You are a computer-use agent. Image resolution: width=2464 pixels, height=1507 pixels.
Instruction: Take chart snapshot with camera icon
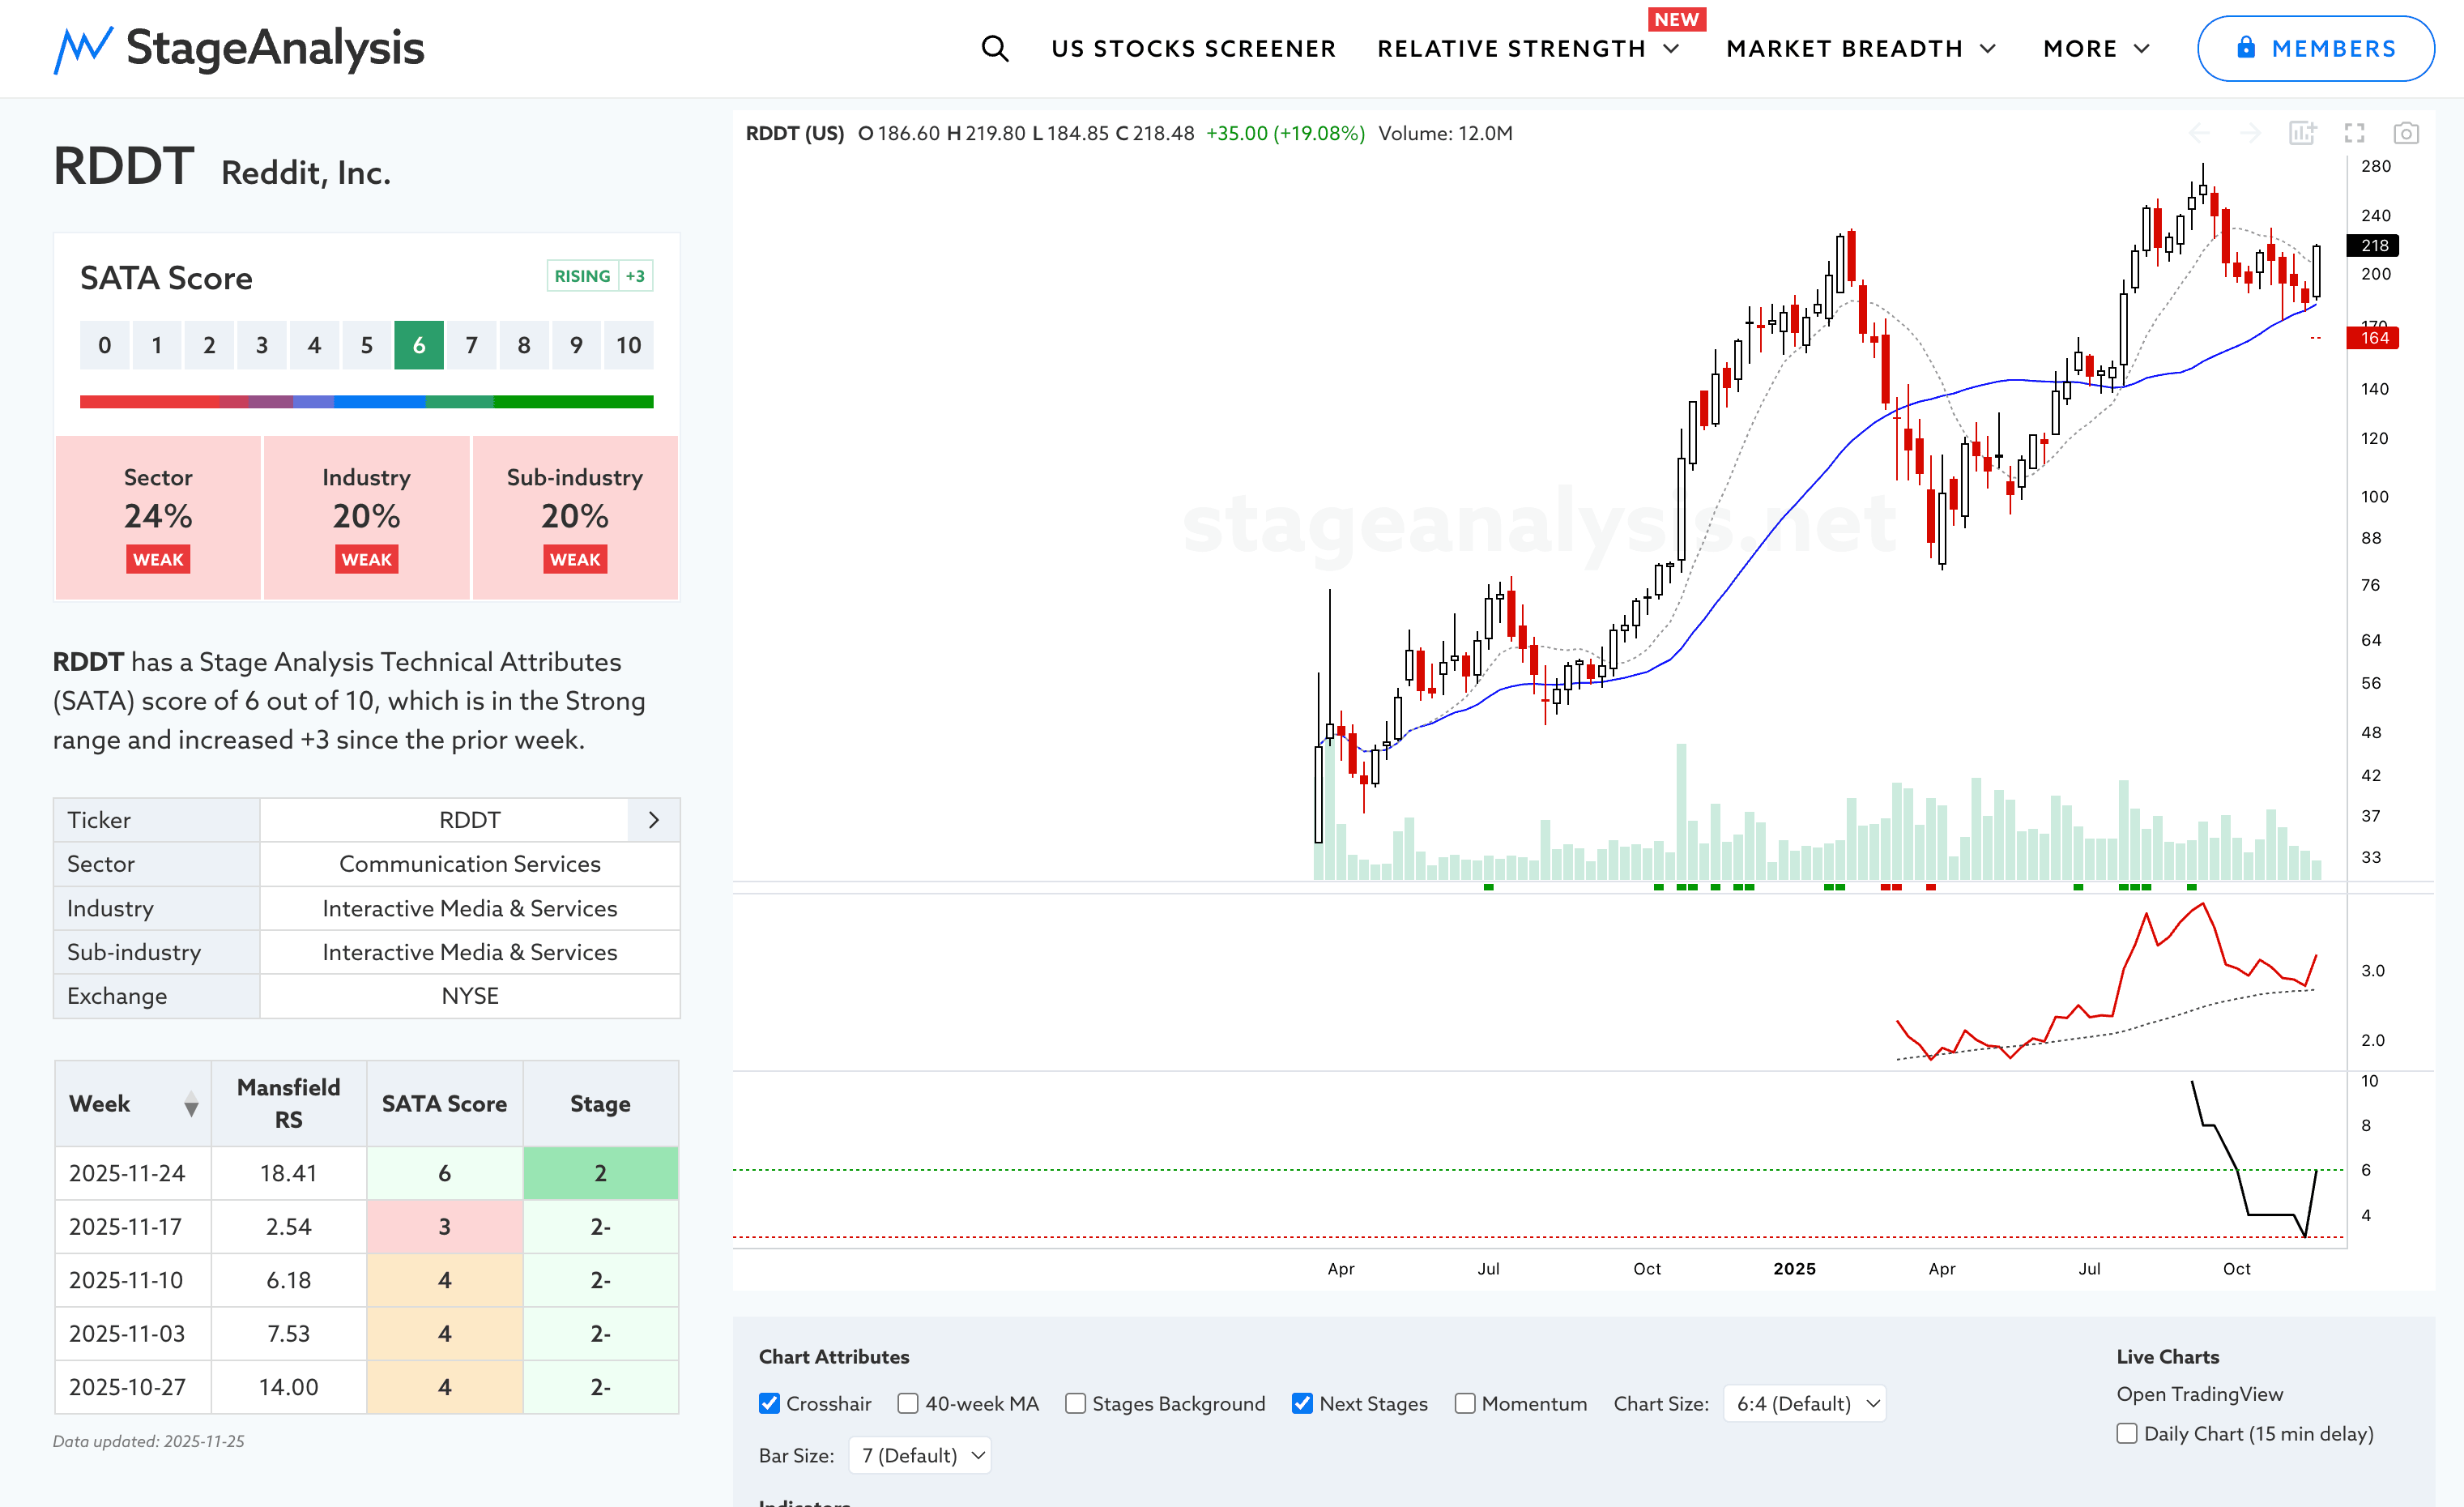pyautogui.click(x=2406, y=133)
